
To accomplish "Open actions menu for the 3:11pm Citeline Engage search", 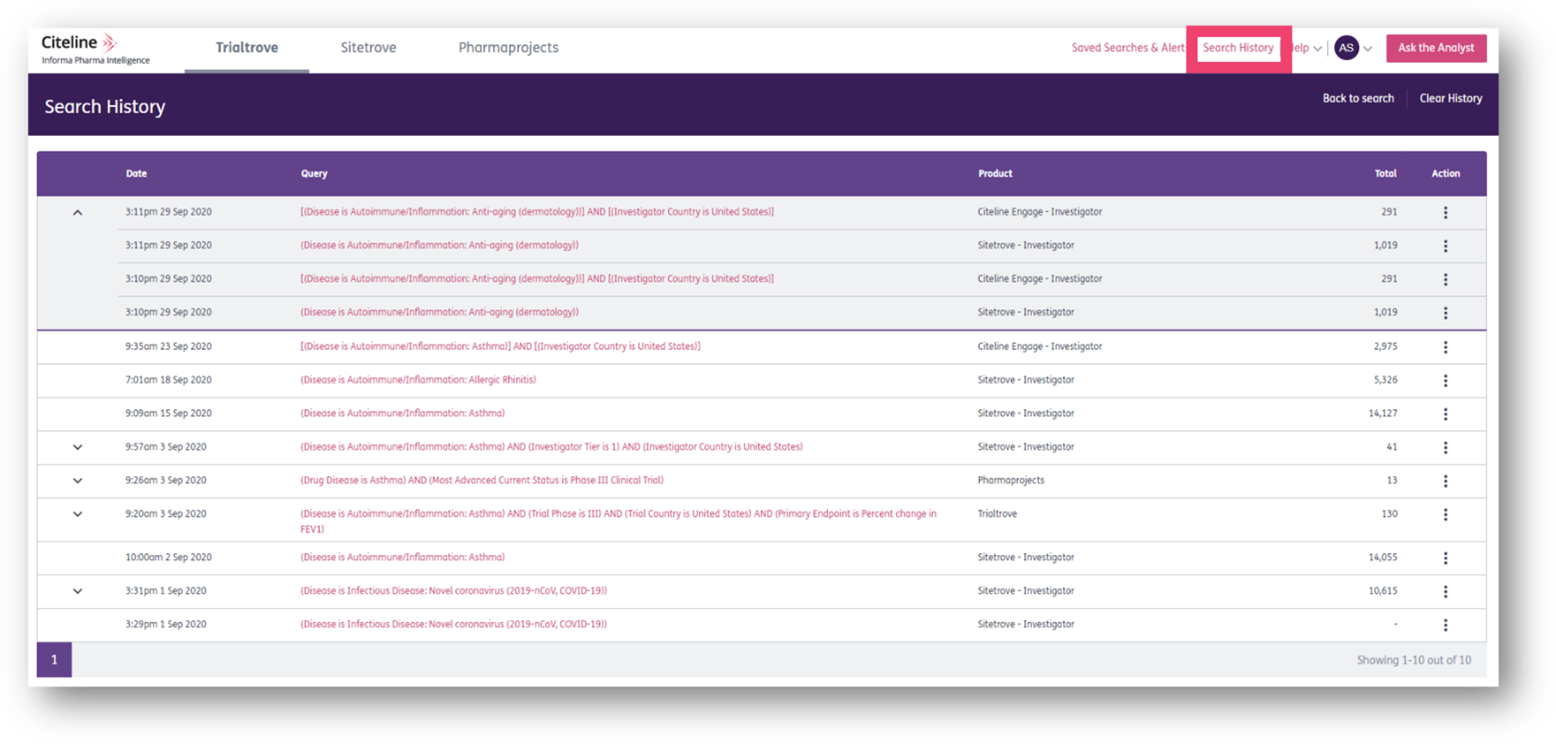I will [x=1445, y=211].
